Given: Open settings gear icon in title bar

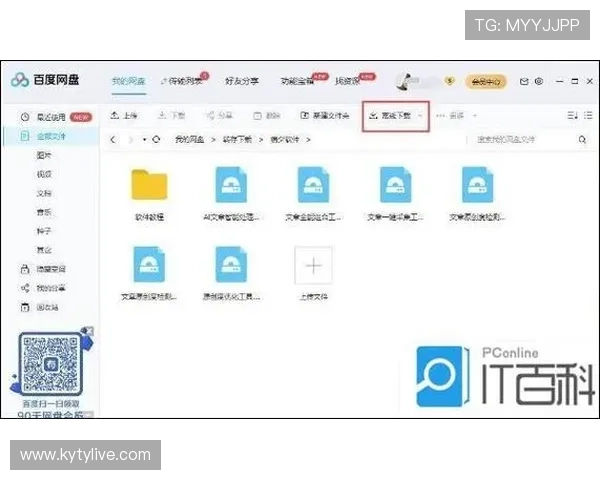Looking at the screenshot, I should (539, 81).
